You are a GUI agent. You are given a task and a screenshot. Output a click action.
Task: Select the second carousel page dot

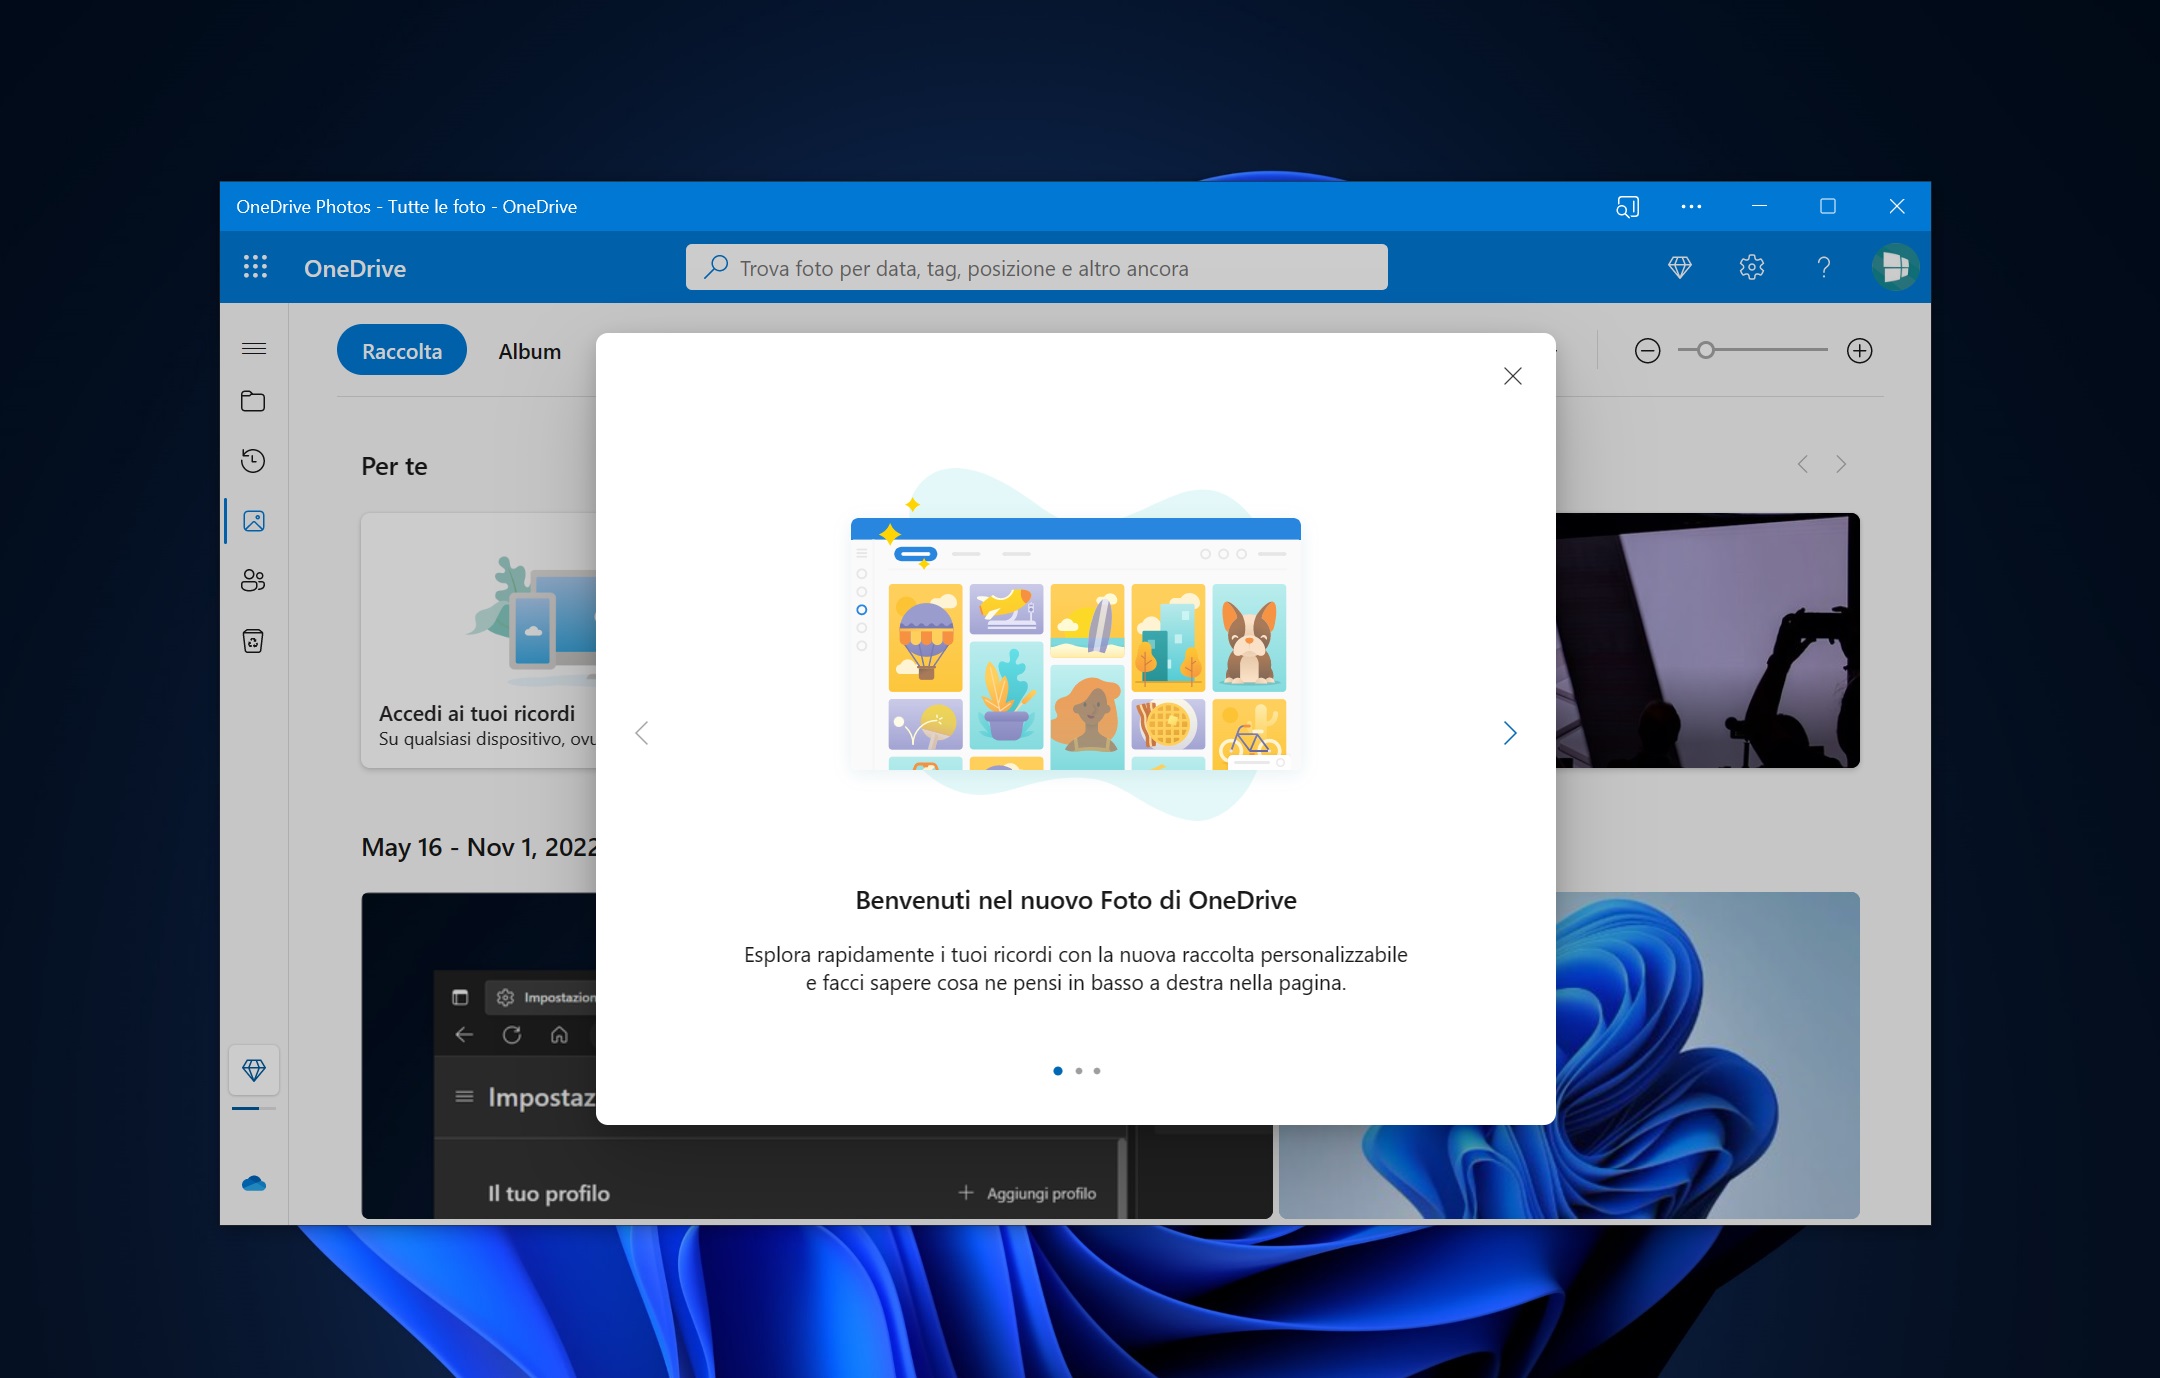1078,1071
